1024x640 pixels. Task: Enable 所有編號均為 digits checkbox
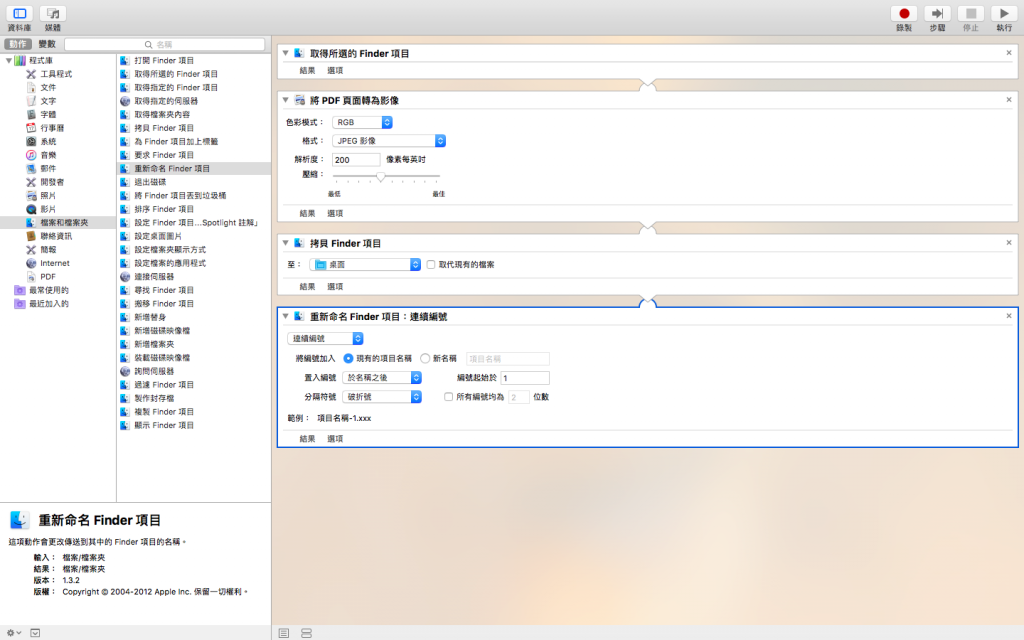[449, 396]
